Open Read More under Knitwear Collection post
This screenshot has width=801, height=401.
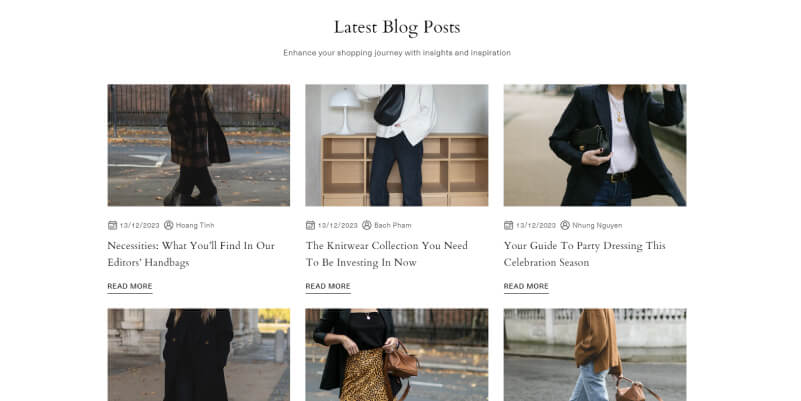pyautogui.click(x=328, y=287)
